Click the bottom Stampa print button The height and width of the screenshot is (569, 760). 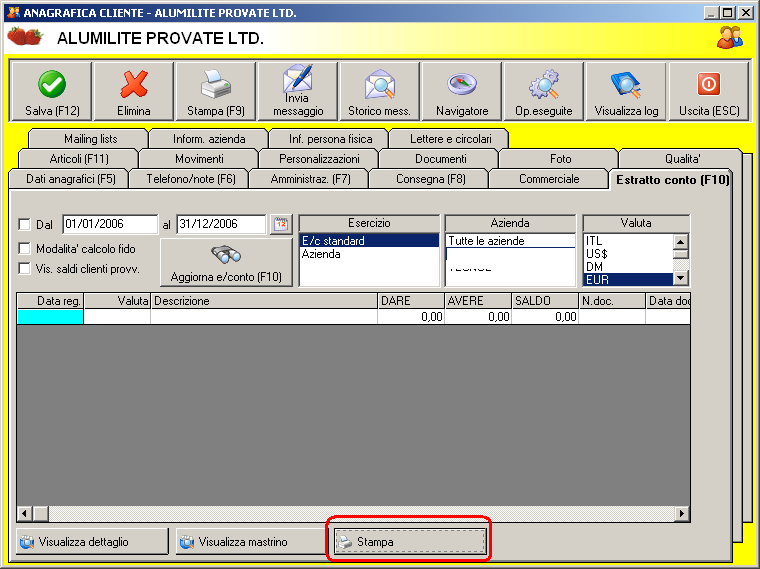pos(410,541)
